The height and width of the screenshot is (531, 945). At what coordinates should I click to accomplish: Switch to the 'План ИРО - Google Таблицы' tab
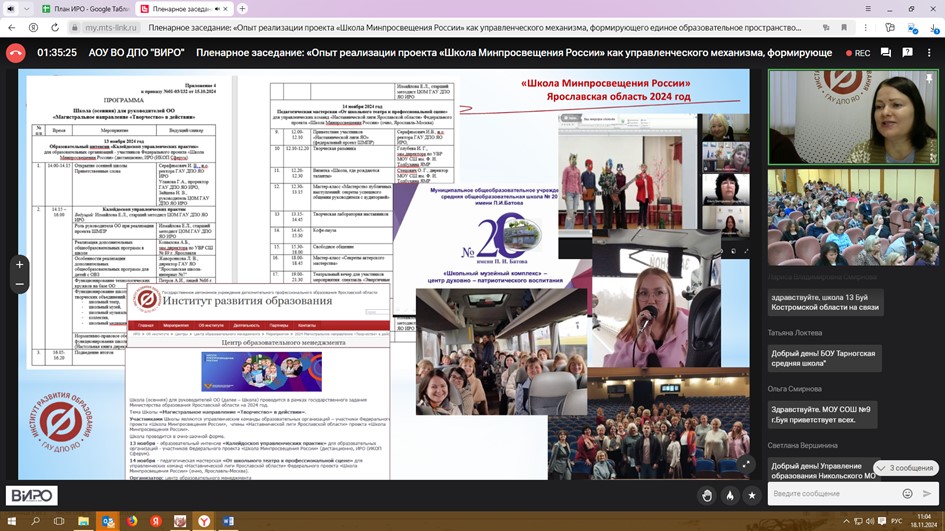(x=85, y=9)
